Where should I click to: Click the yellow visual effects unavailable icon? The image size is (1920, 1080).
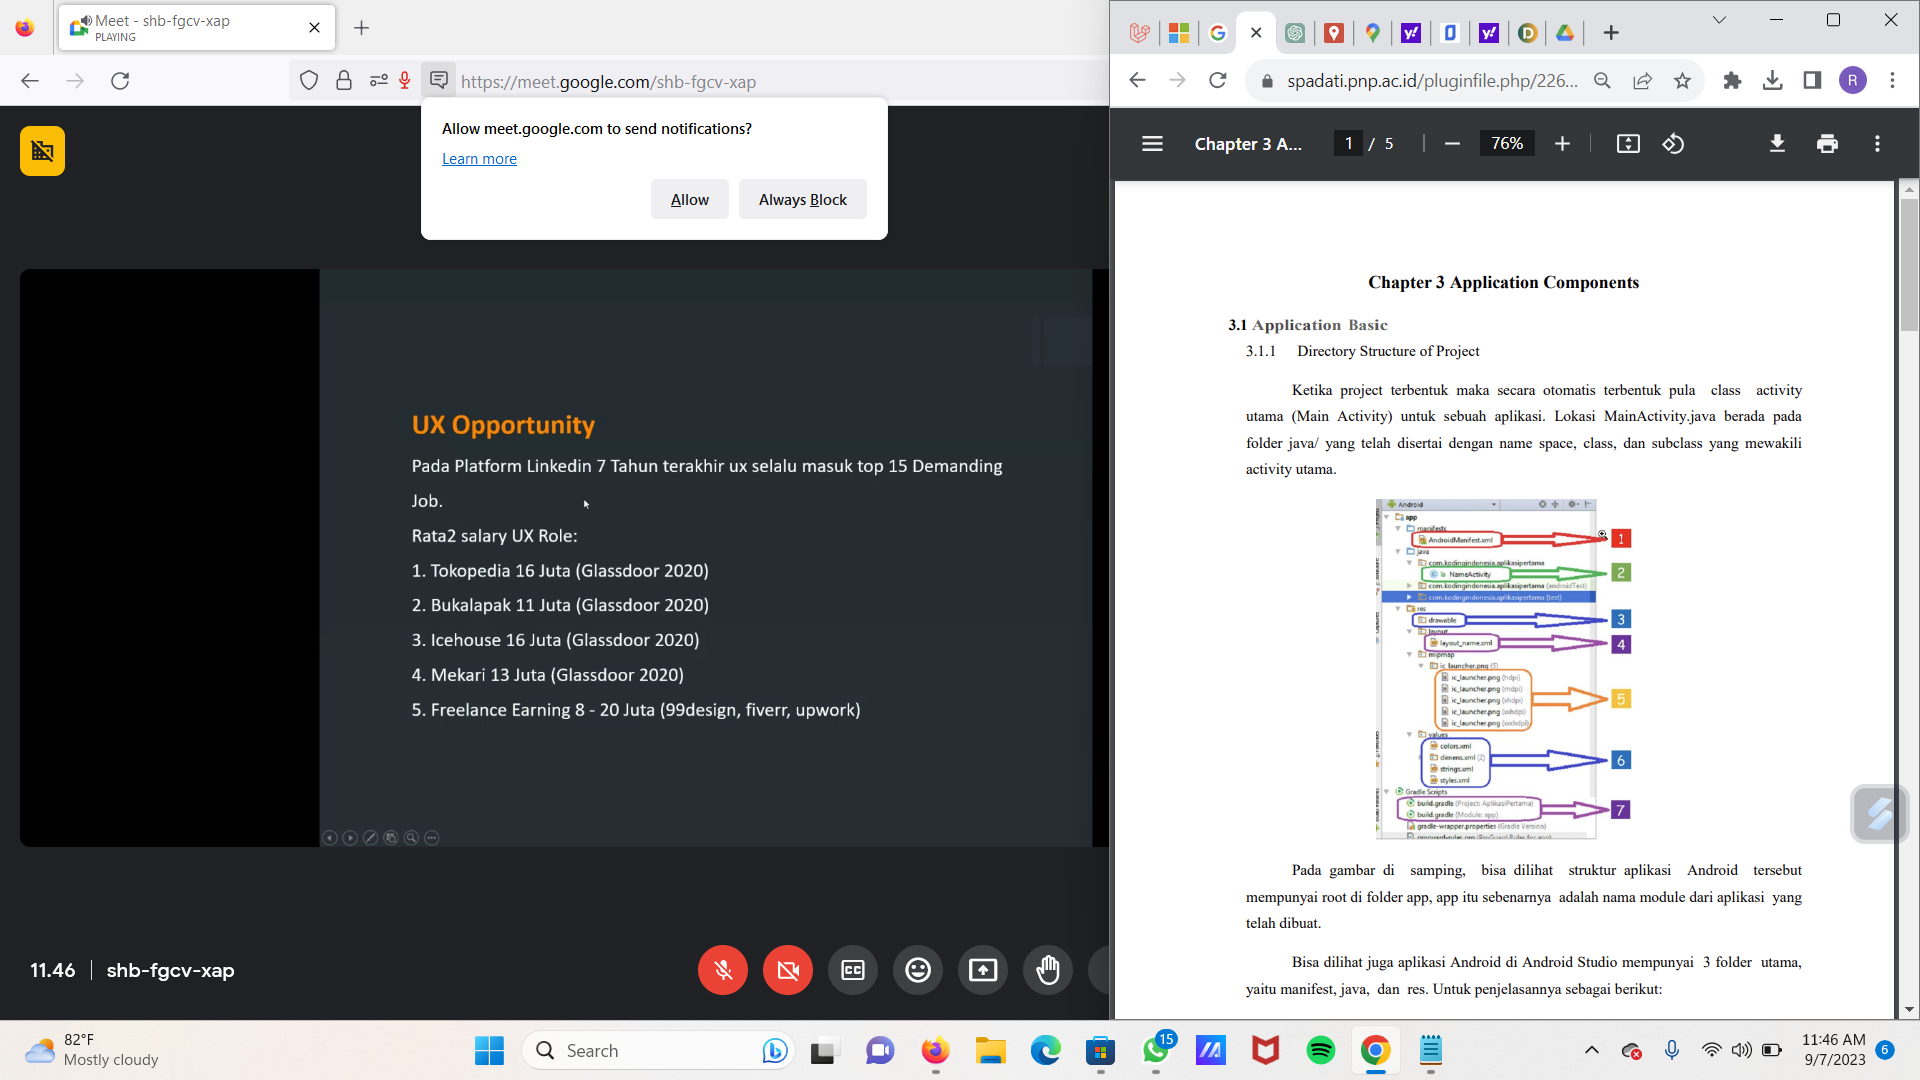(42, 151)
